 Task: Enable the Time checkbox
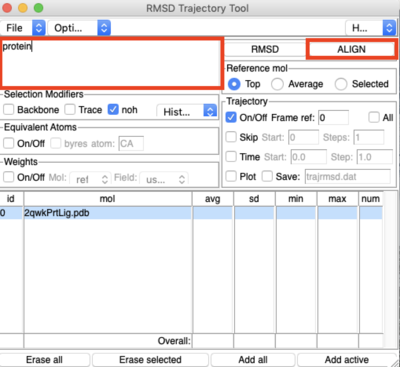tap(231, 157)
